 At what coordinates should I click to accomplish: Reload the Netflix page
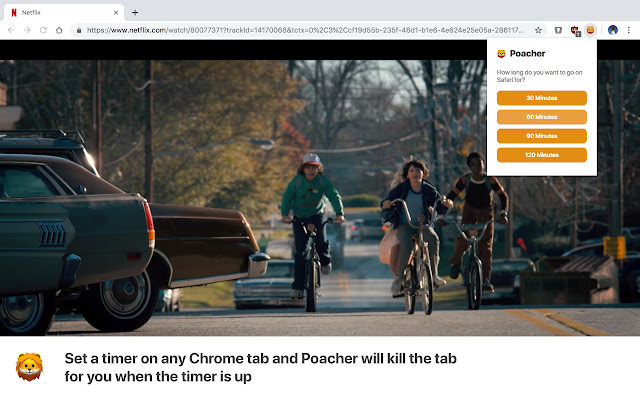(43, 30)
